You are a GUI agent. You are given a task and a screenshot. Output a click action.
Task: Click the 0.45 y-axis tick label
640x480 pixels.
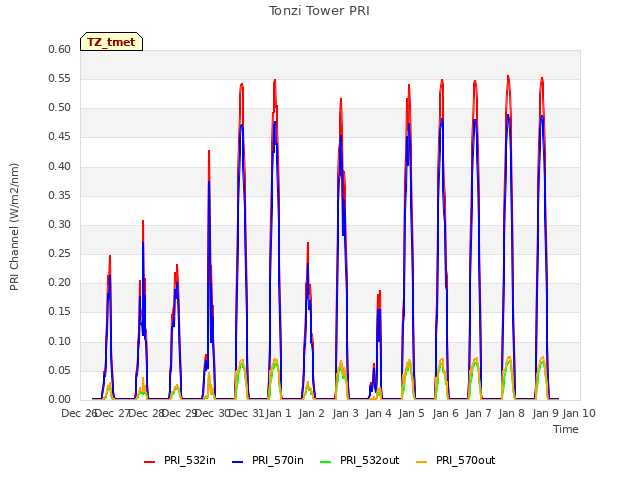coord(60,137)
